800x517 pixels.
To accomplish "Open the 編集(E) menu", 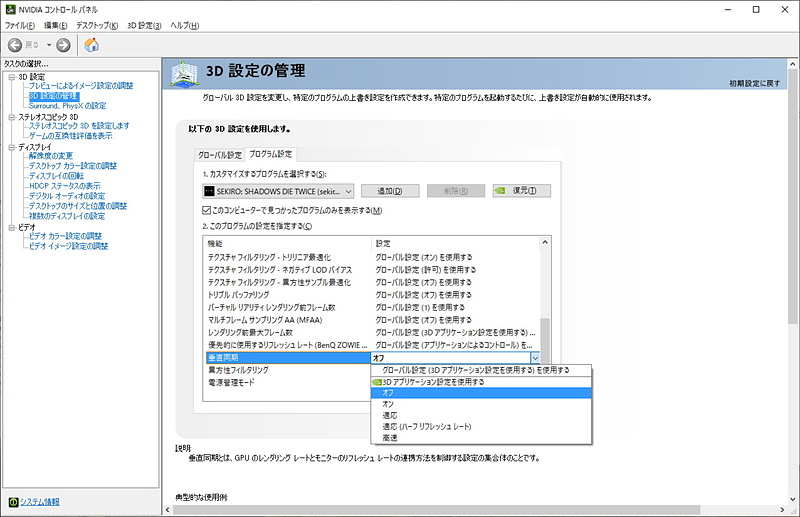I will 55,26.
